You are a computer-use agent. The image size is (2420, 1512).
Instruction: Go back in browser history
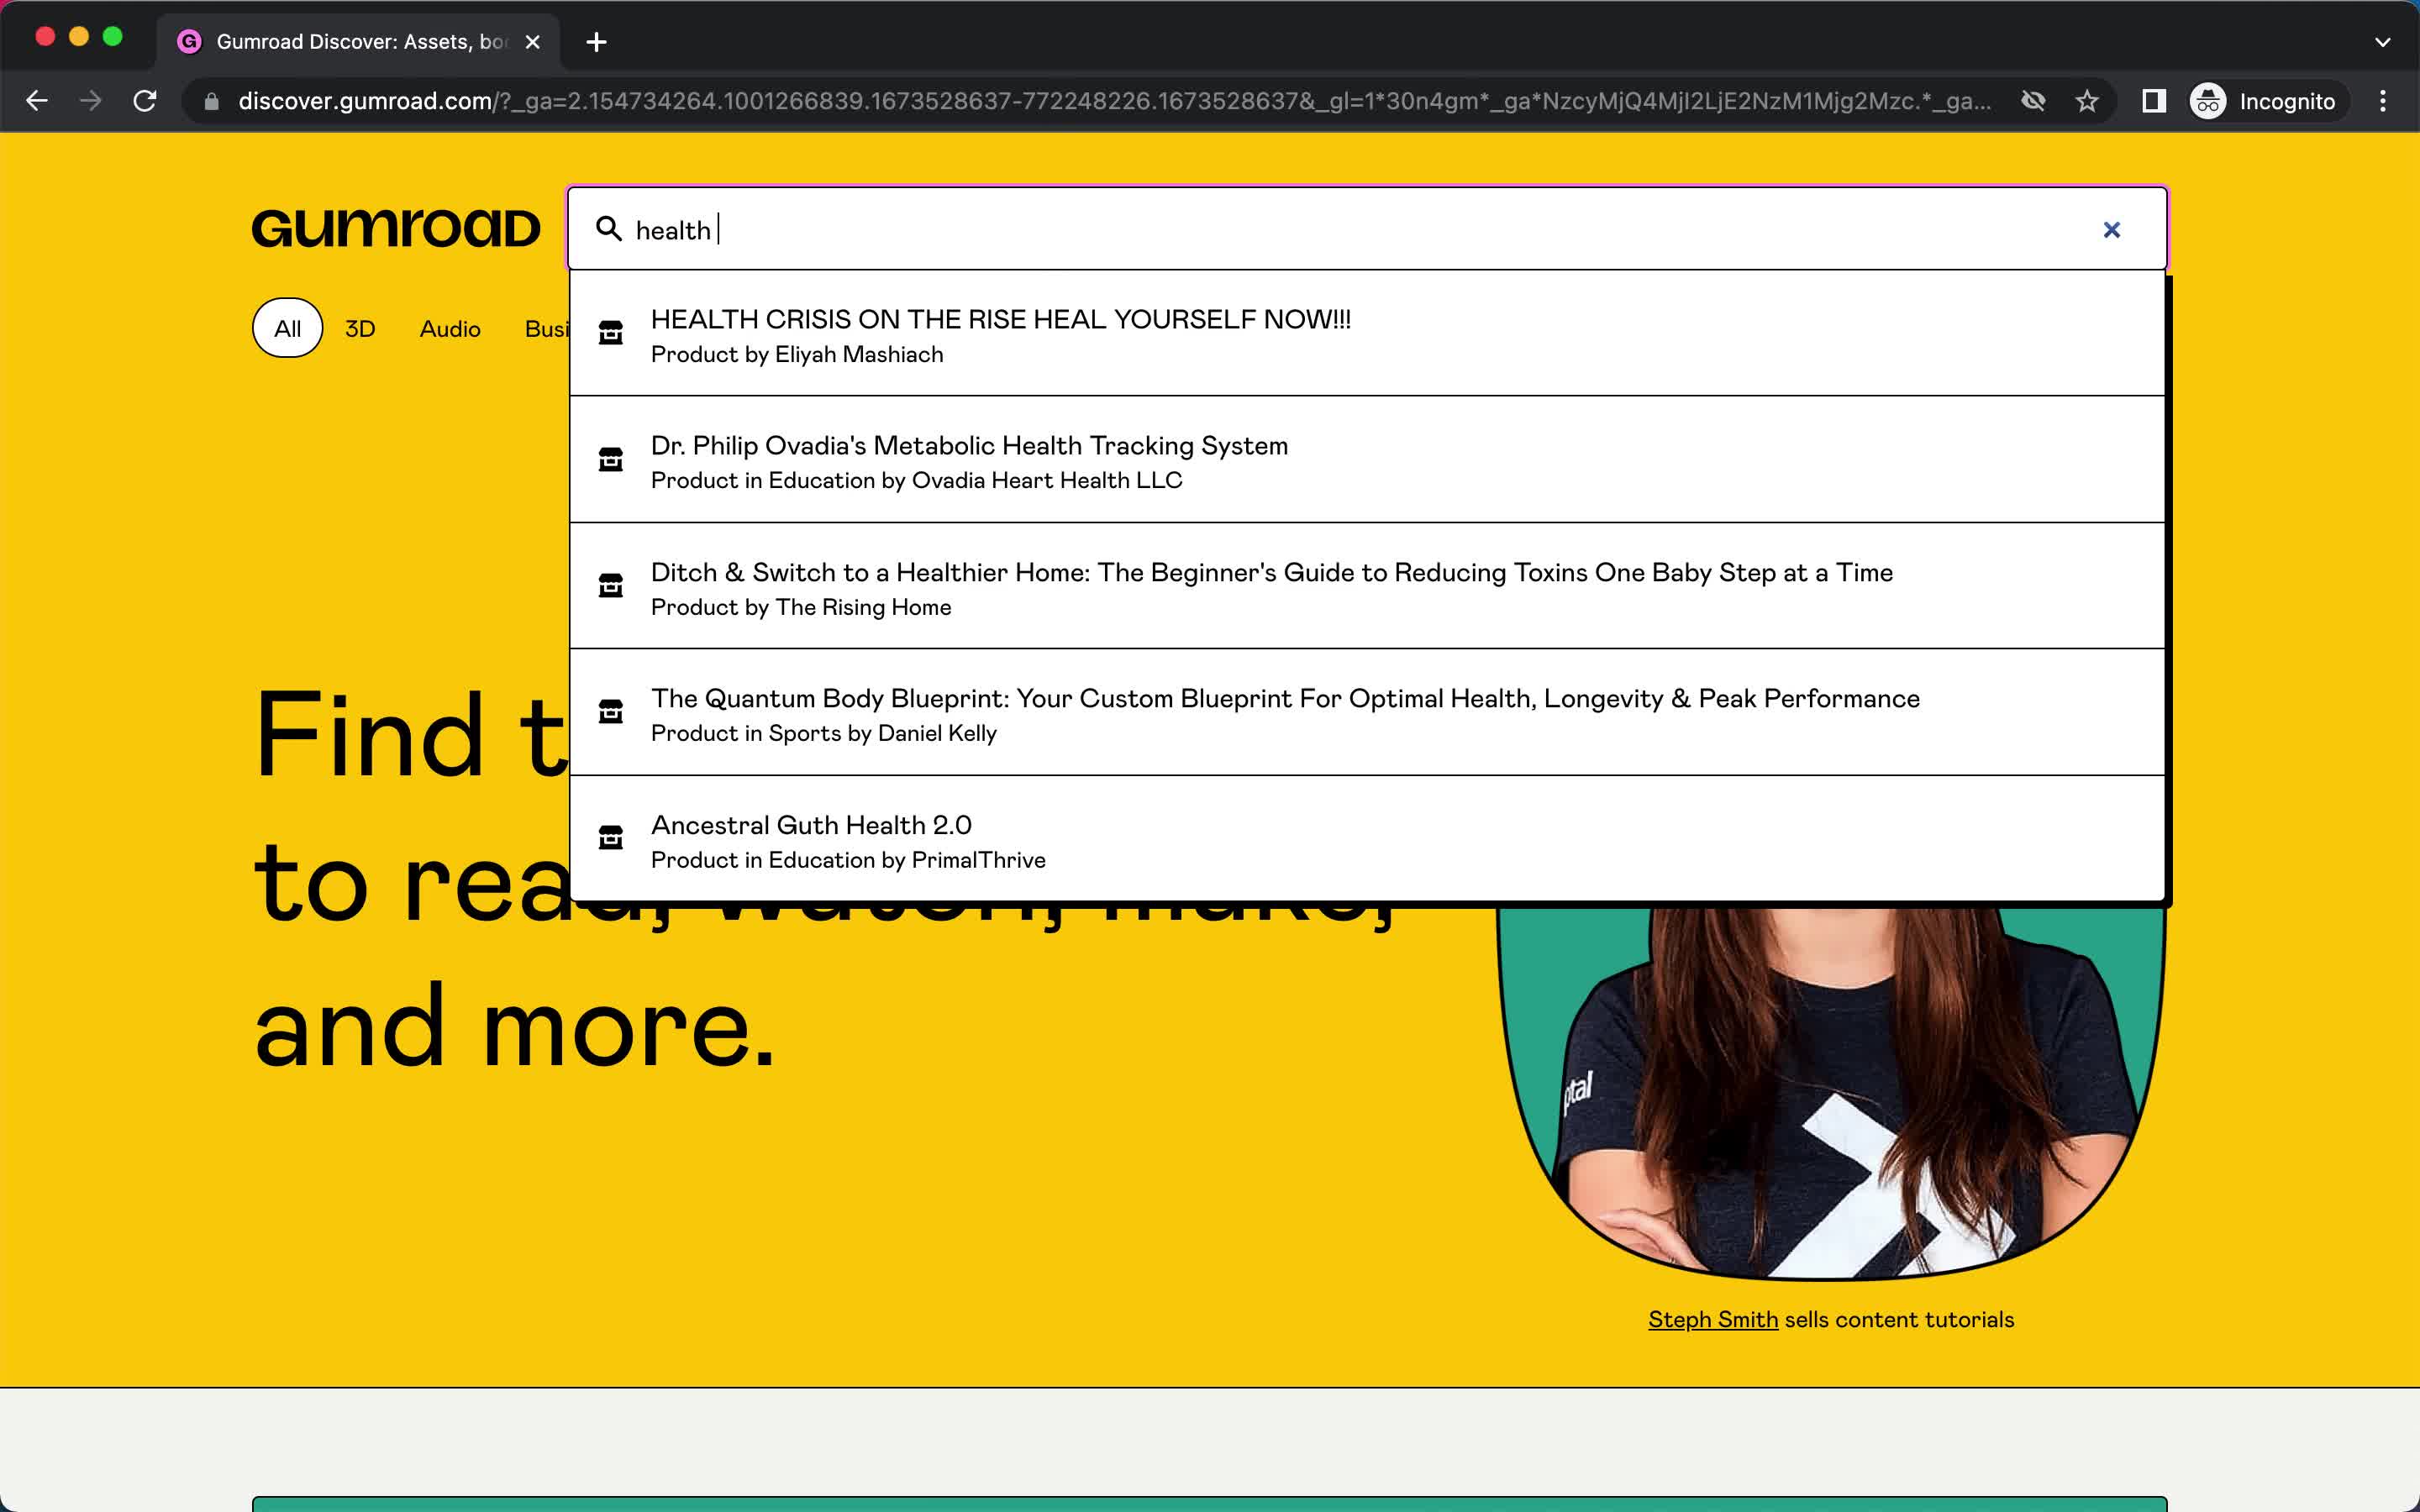(37, 101)
